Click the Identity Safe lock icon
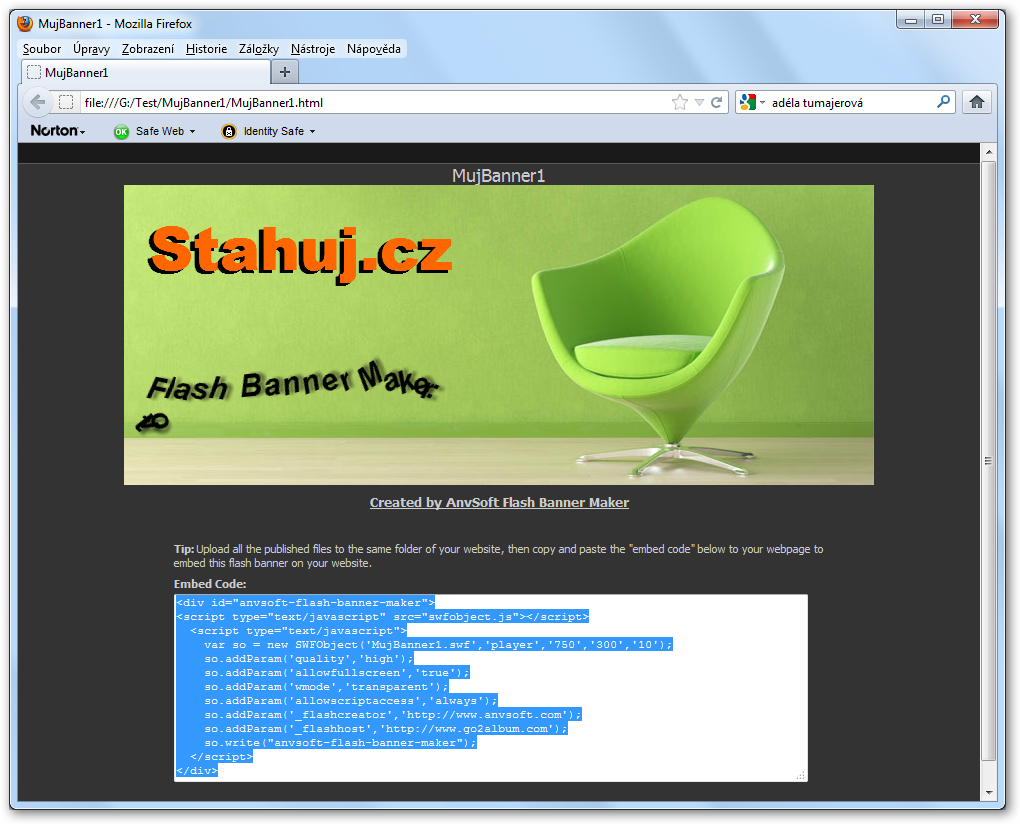Viewport: 1020px width, 824px height. pos(228,131)
